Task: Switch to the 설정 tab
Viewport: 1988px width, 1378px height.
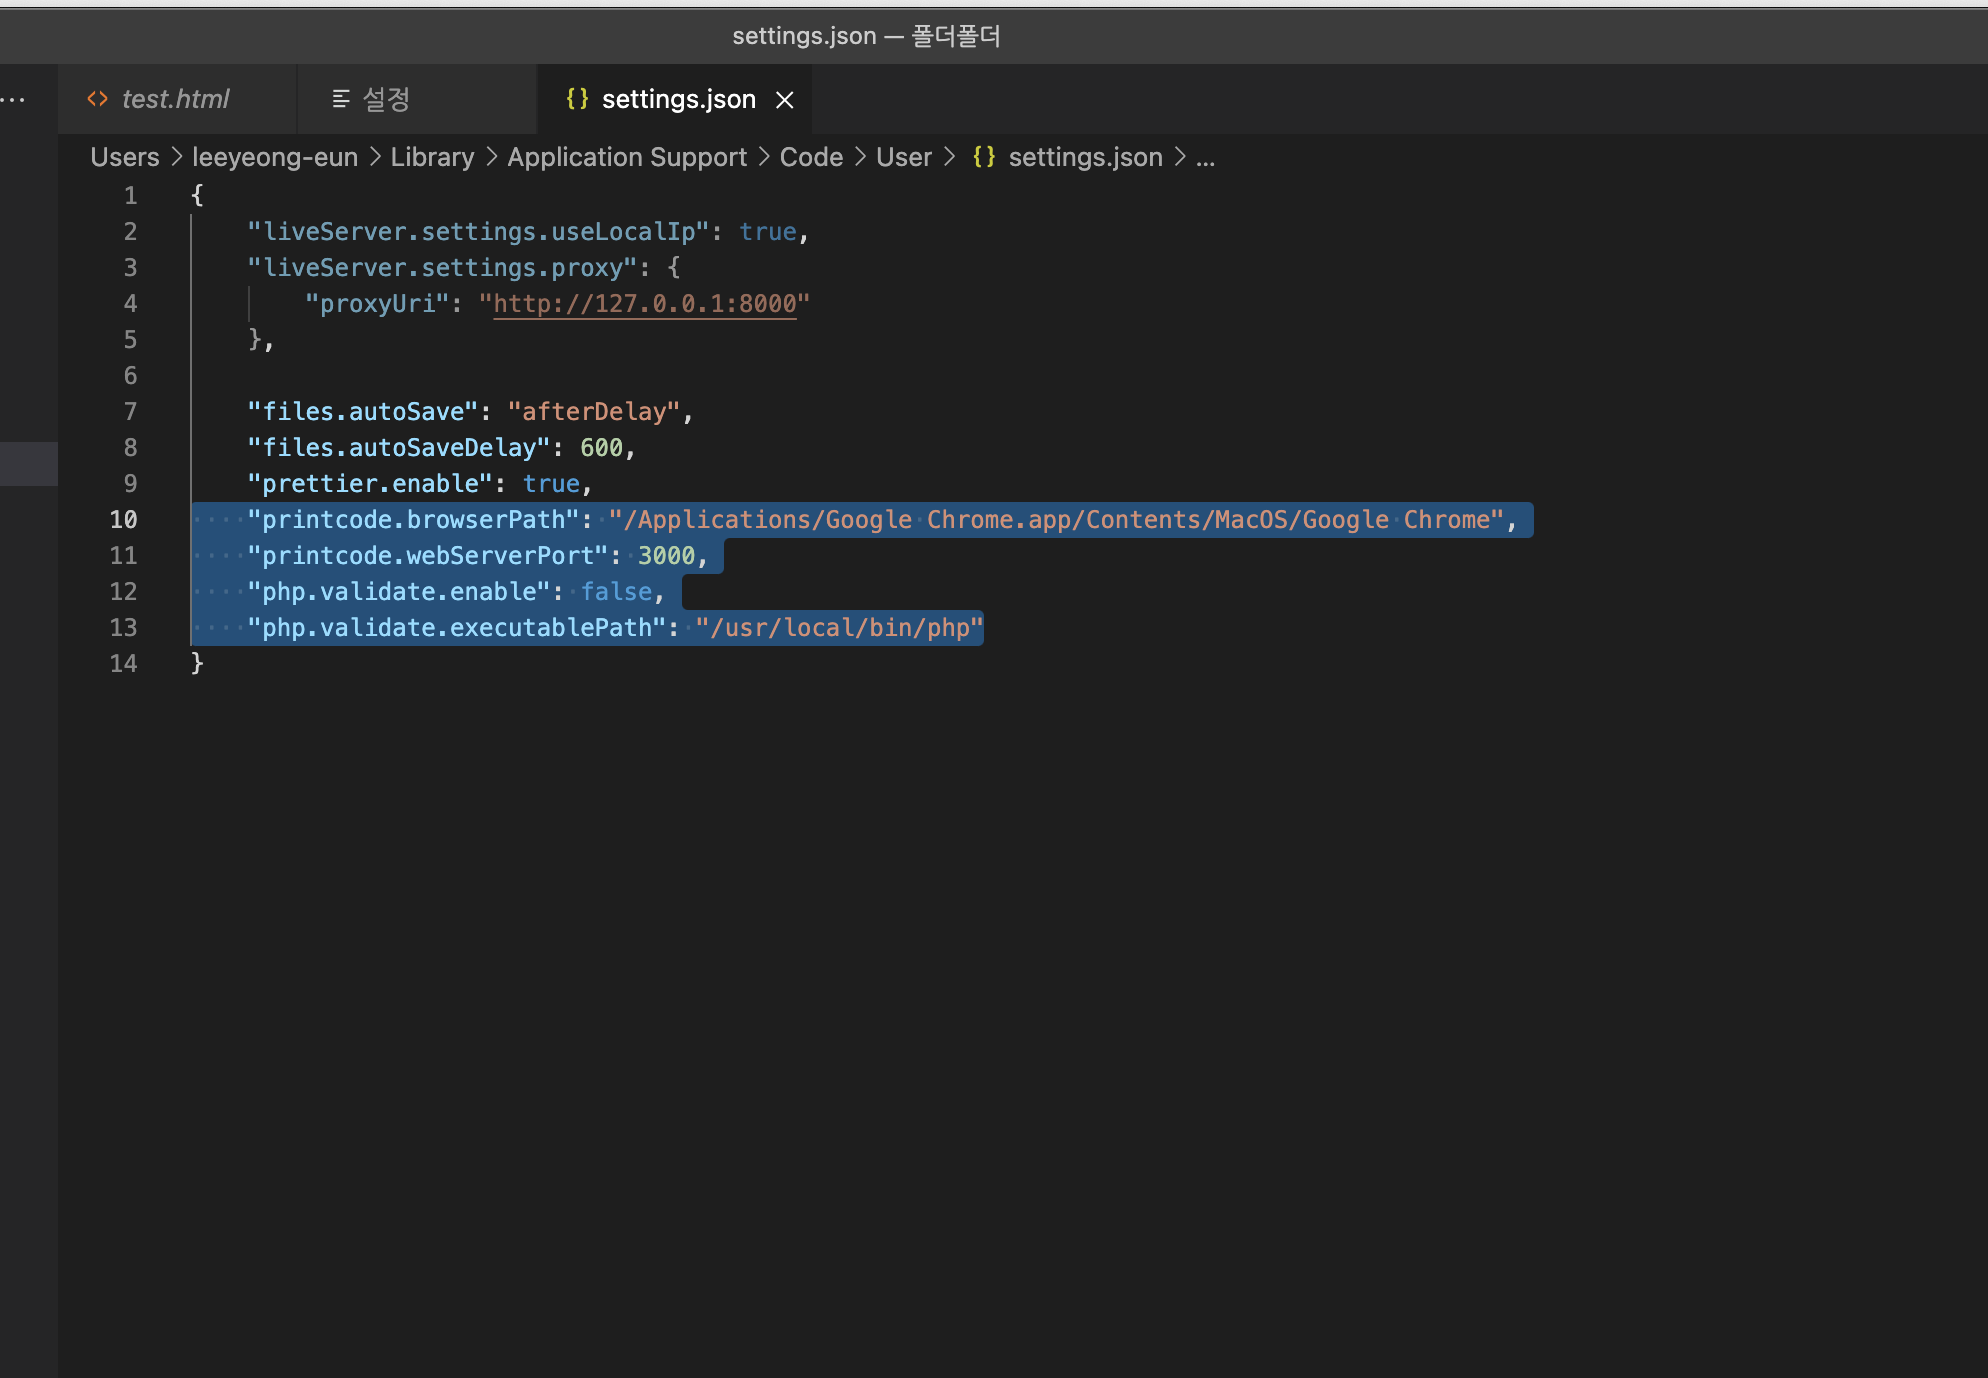Action: [386, 99]
